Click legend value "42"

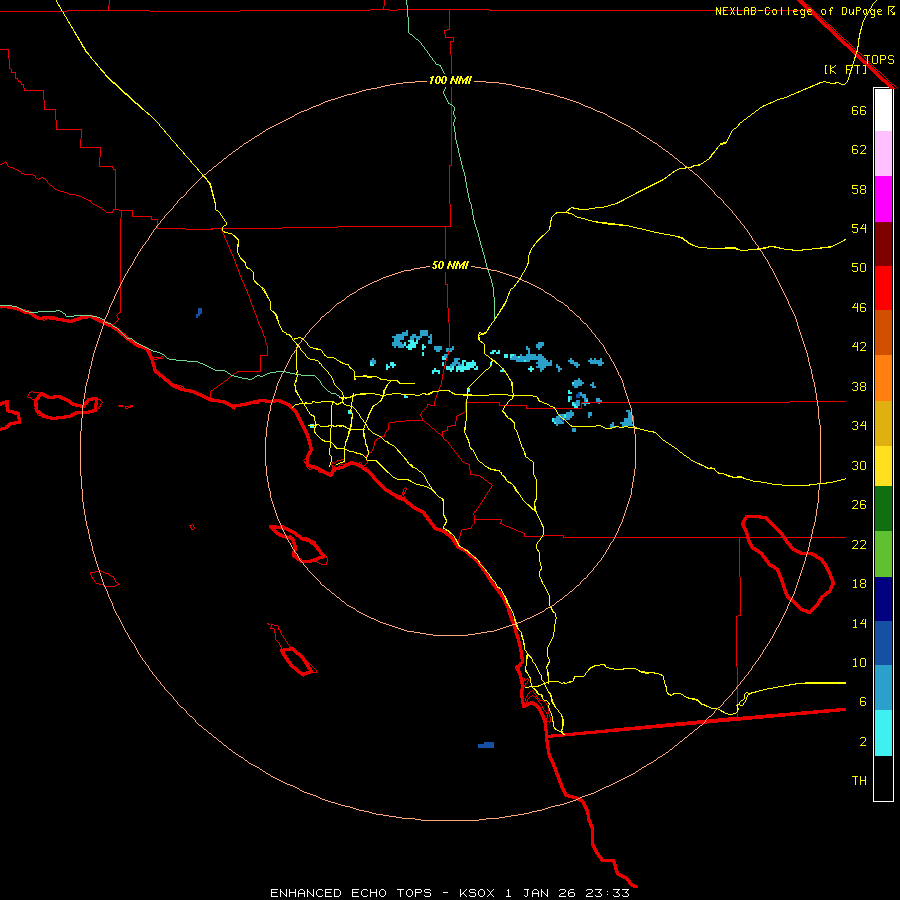pos(859,347)
